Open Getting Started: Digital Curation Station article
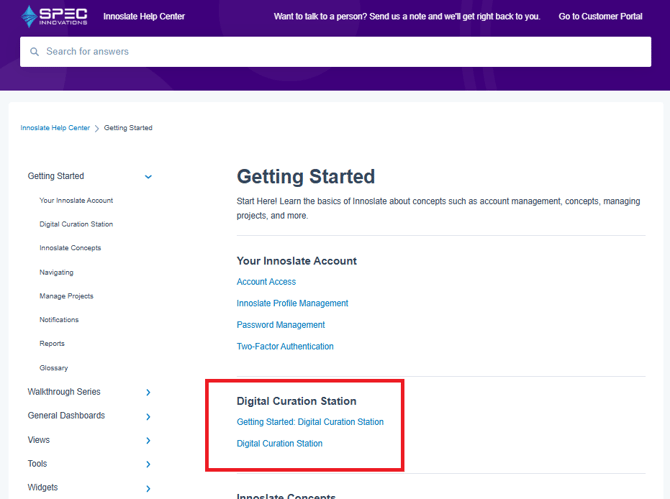The height and width of the screenshot is (499, 670). click(x=310, y=422)
